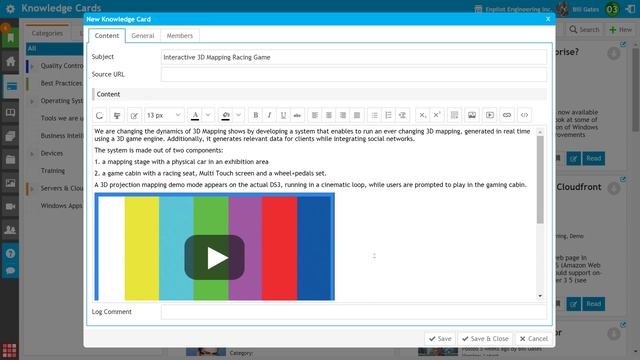
Task: Open the help question mark icon
Action: [10, 253]
